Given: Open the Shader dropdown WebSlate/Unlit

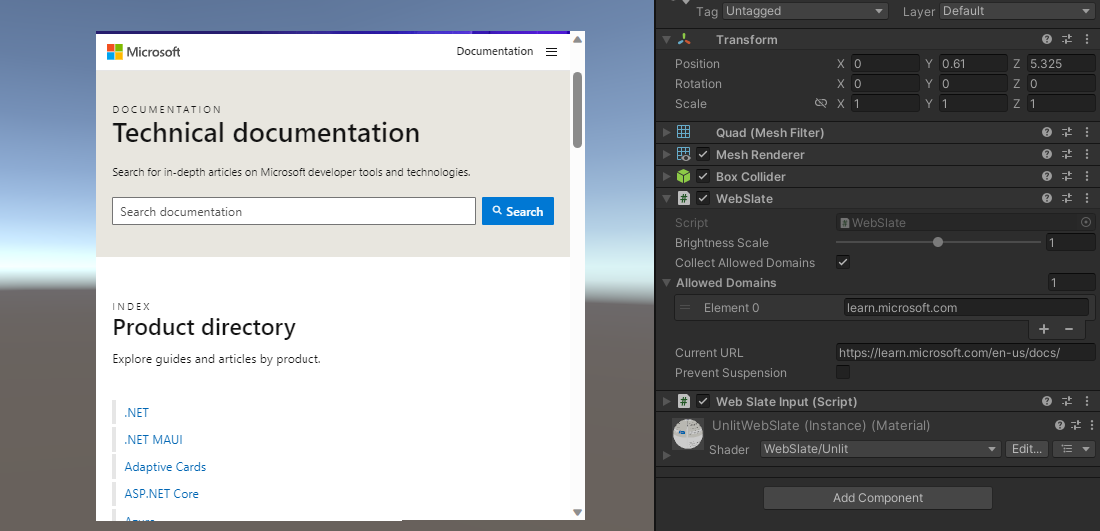Looking at the screenshot, I should coord(881,449).
